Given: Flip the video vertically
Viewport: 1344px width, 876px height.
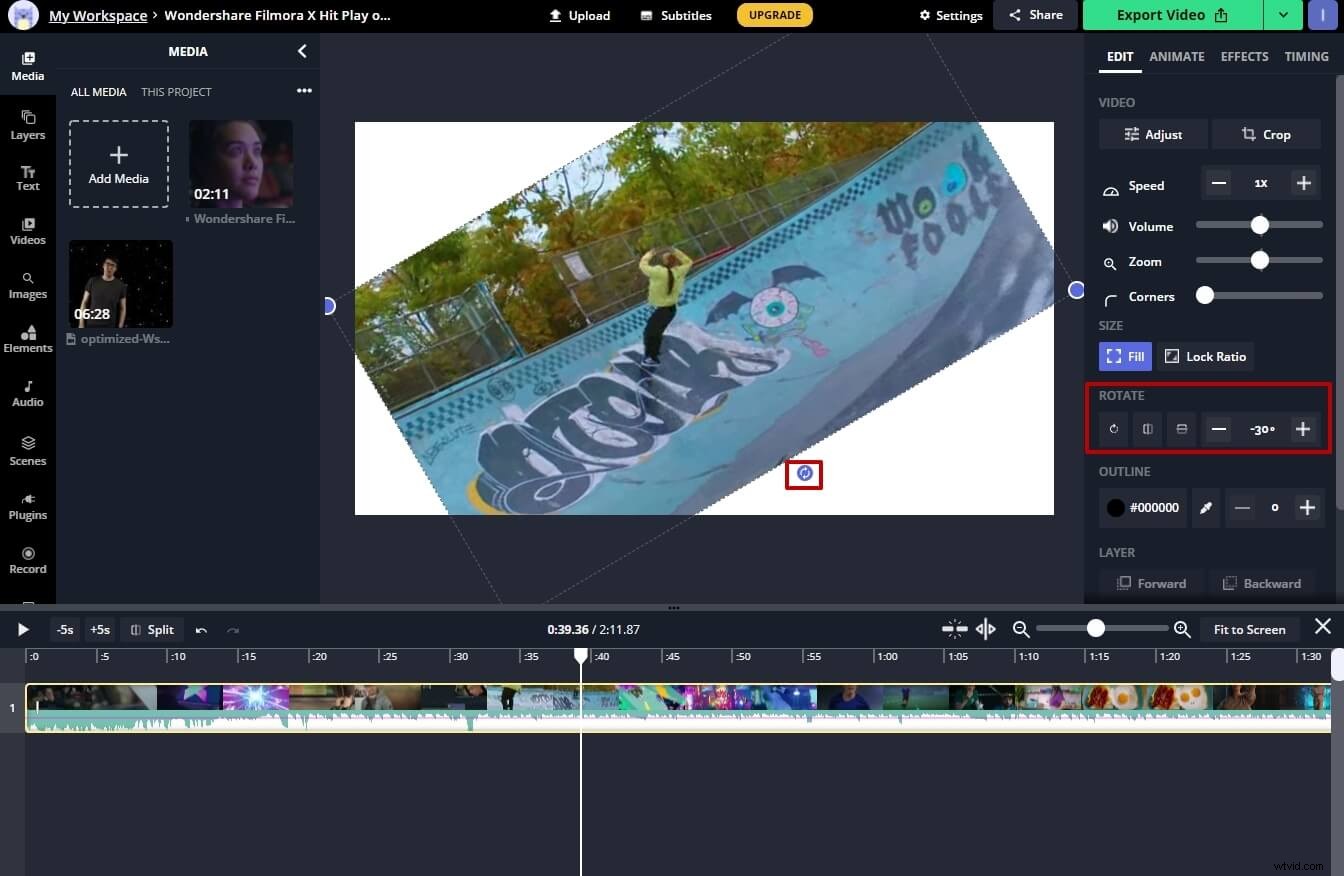Looking at the screenshot, I should [1181, 429].
